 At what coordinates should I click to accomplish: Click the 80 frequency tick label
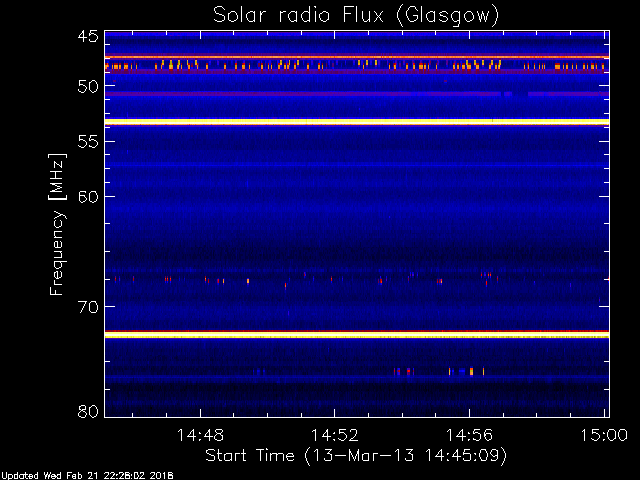[x=88, y=411]
